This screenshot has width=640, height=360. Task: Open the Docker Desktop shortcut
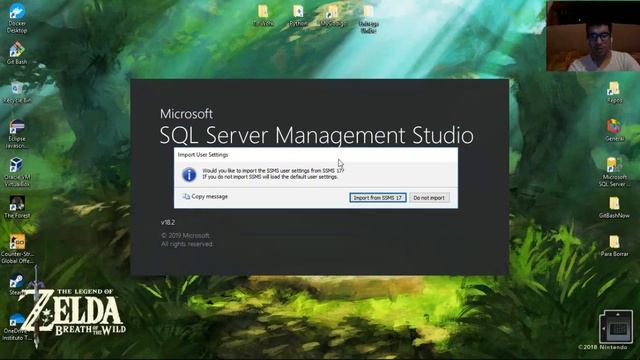17,18
